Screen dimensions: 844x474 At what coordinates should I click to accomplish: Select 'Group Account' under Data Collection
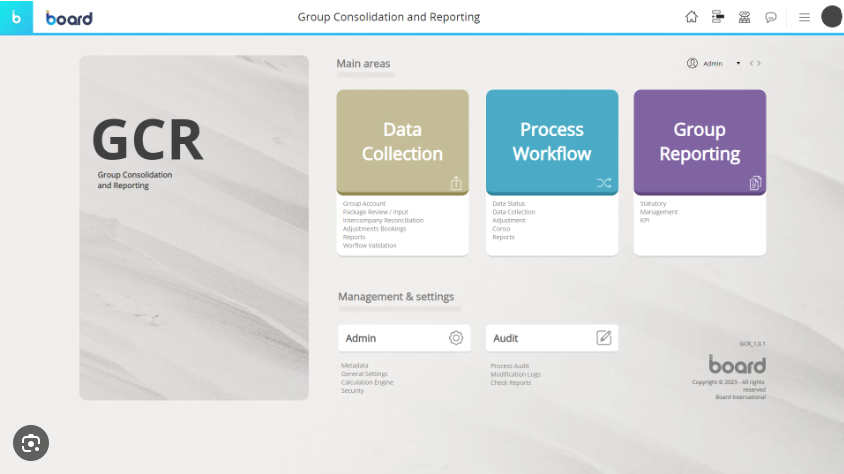pos(364,203)
